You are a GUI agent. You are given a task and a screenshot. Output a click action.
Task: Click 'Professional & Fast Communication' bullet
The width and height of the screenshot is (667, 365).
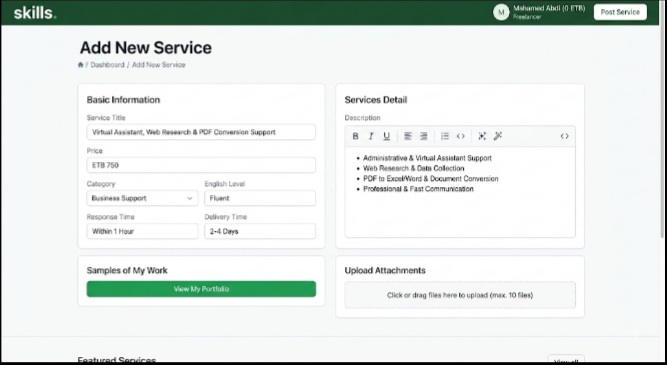click(418, 189)
